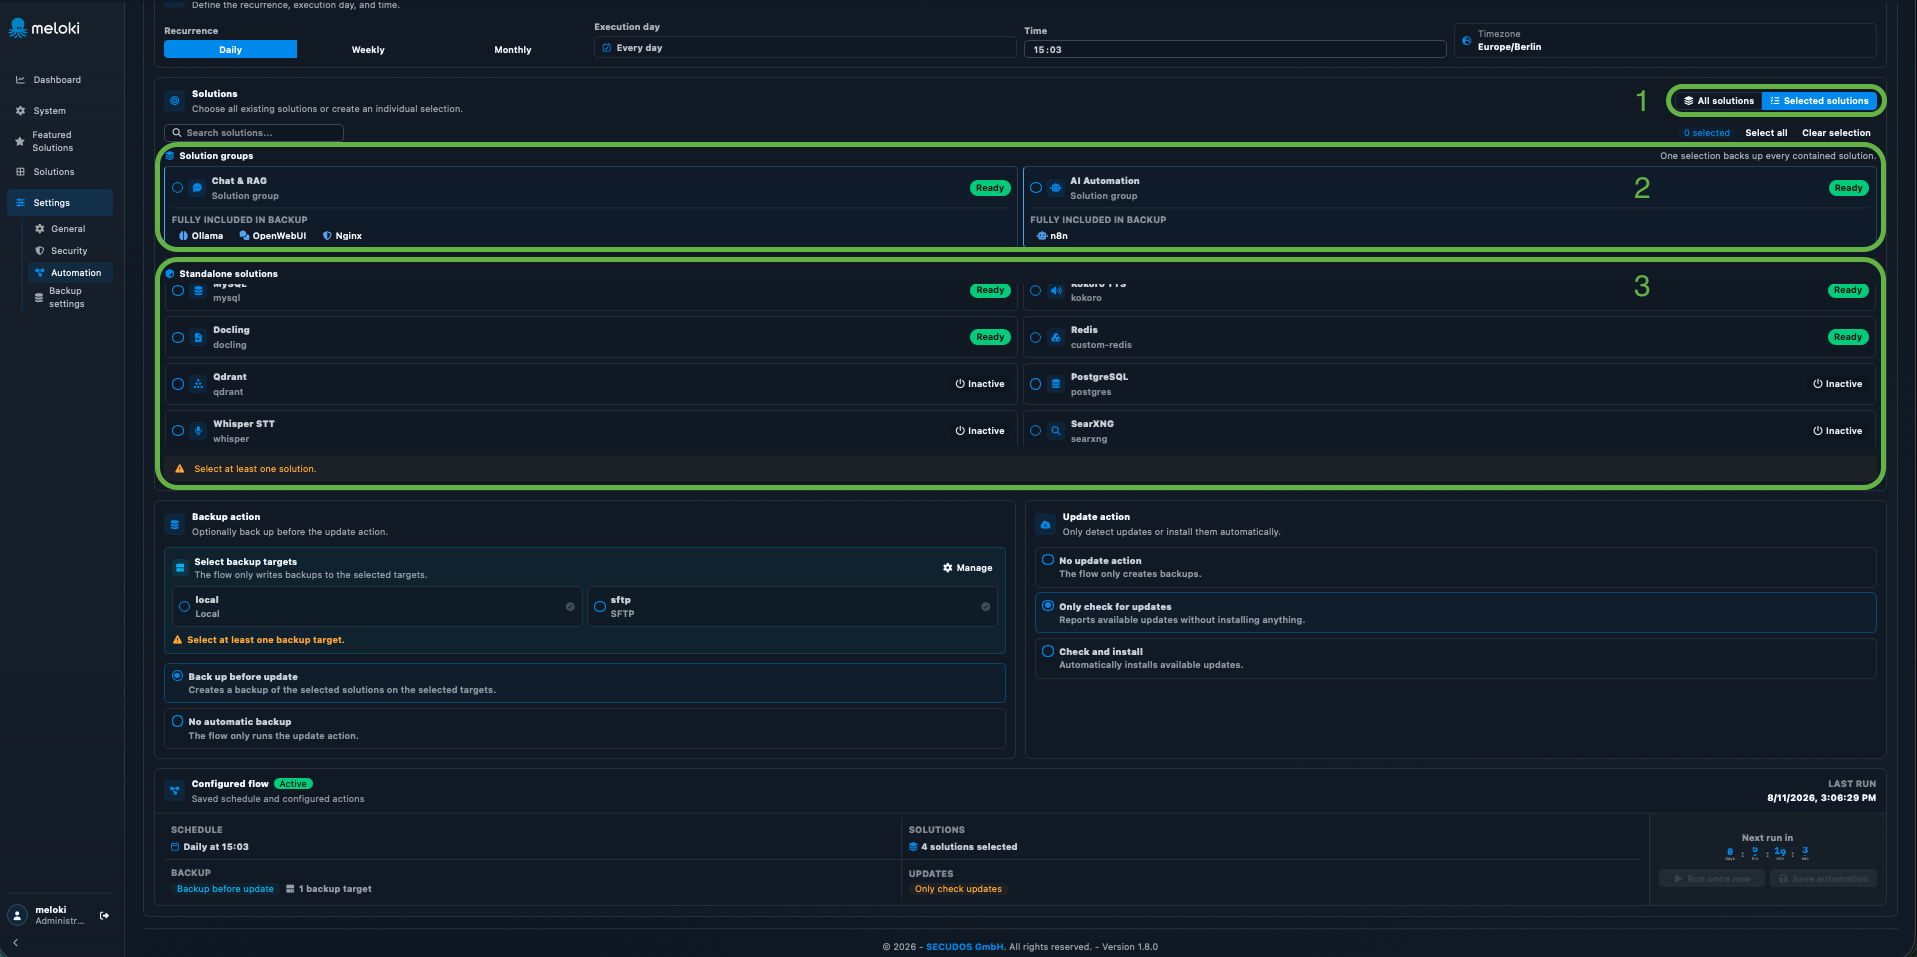Open the Europe/Berlin timezone selector
This screenshot has height=957, width=1917.
[1665, 41]
